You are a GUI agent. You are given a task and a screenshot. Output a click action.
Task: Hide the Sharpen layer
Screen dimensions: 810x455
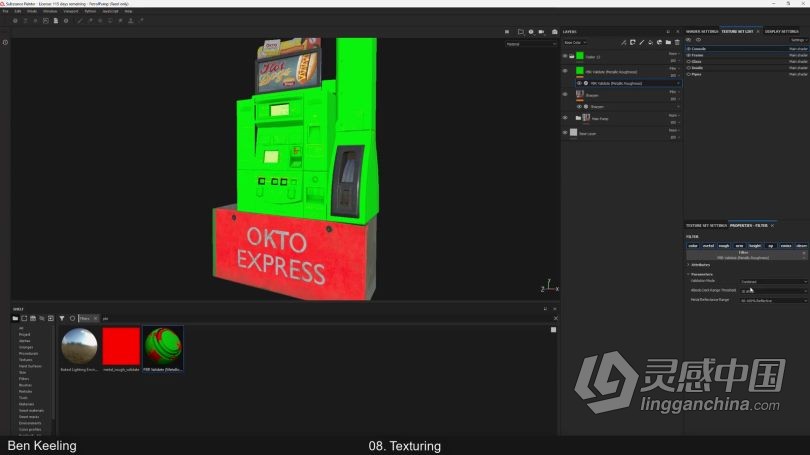click(x=565, y=95)
